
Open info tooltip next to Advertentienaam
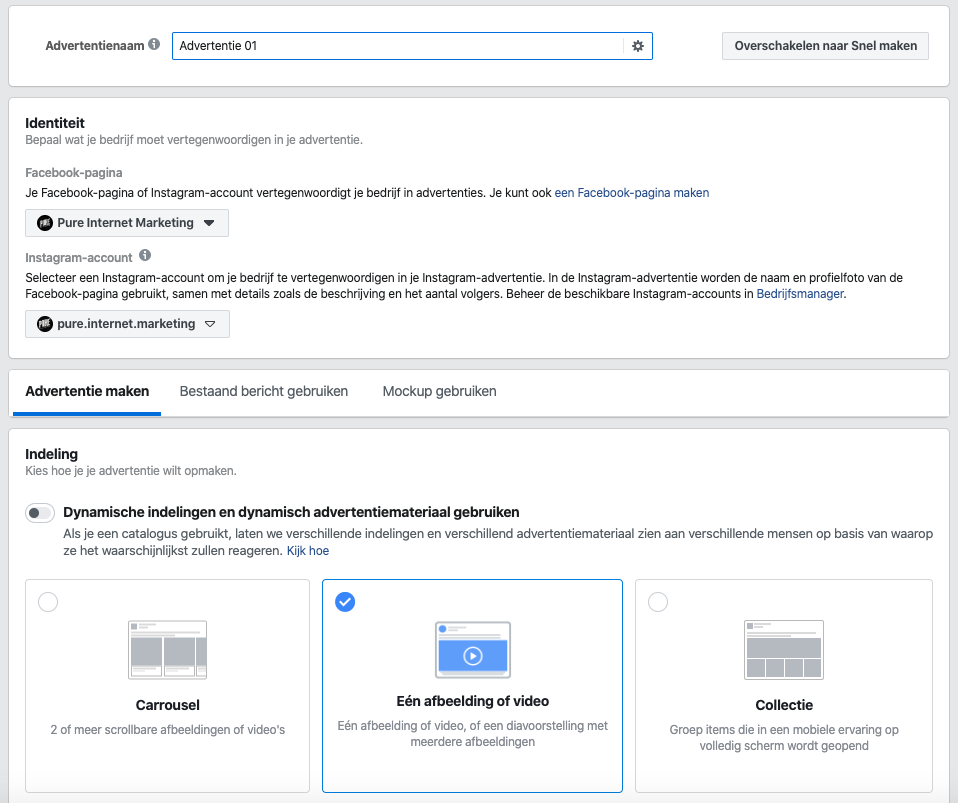click(154, 44)
